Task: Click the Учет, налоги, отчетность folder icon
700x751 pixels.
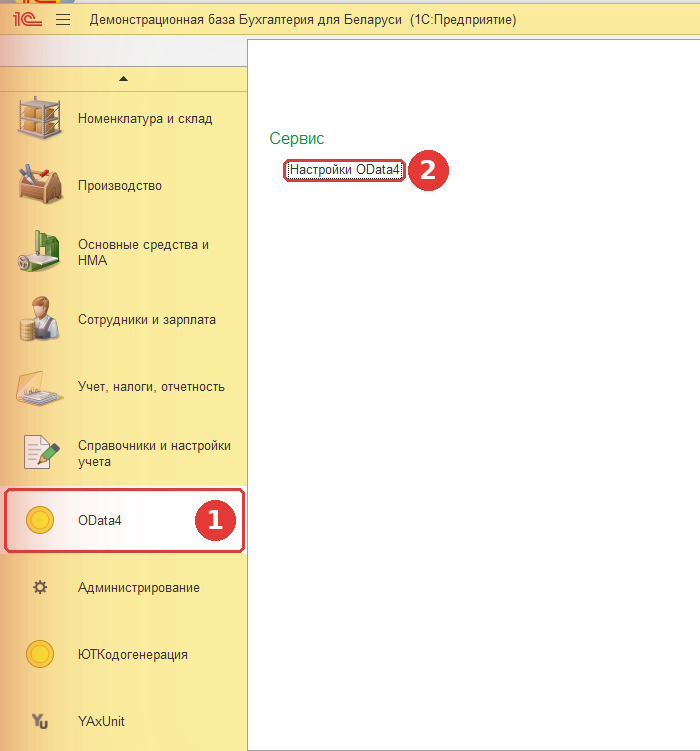Action: pyautogui.click(x=39, y=388)
